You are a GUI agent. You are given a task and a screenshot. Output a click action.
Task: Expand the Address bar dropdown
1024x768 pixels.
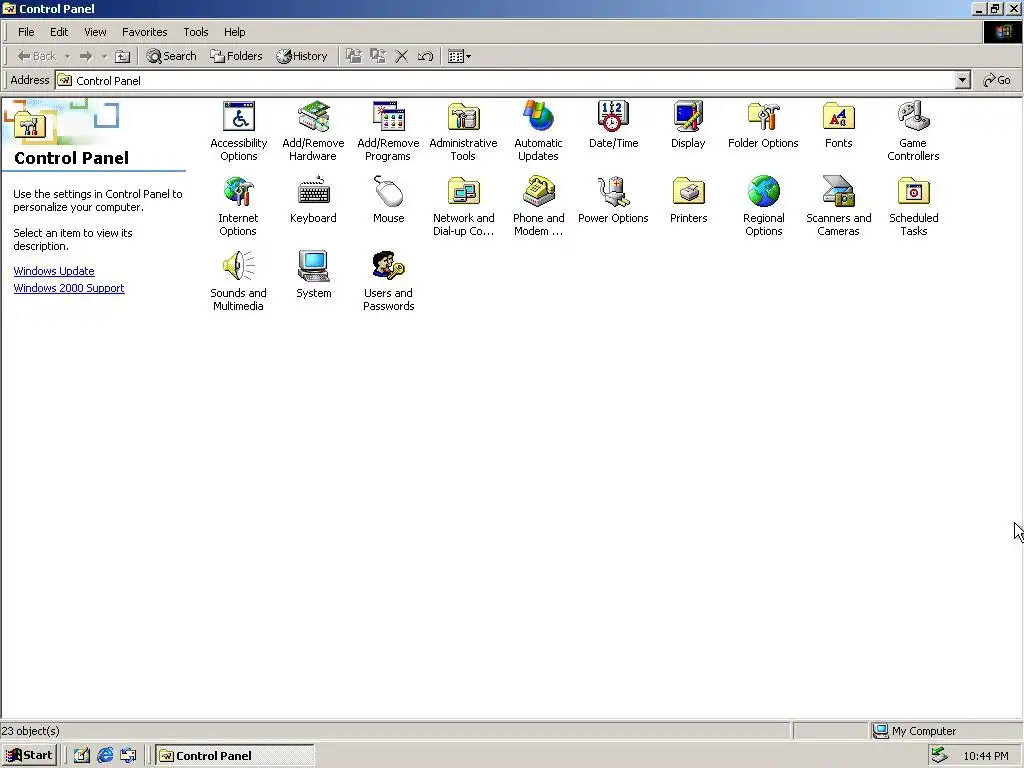point(962,80)
